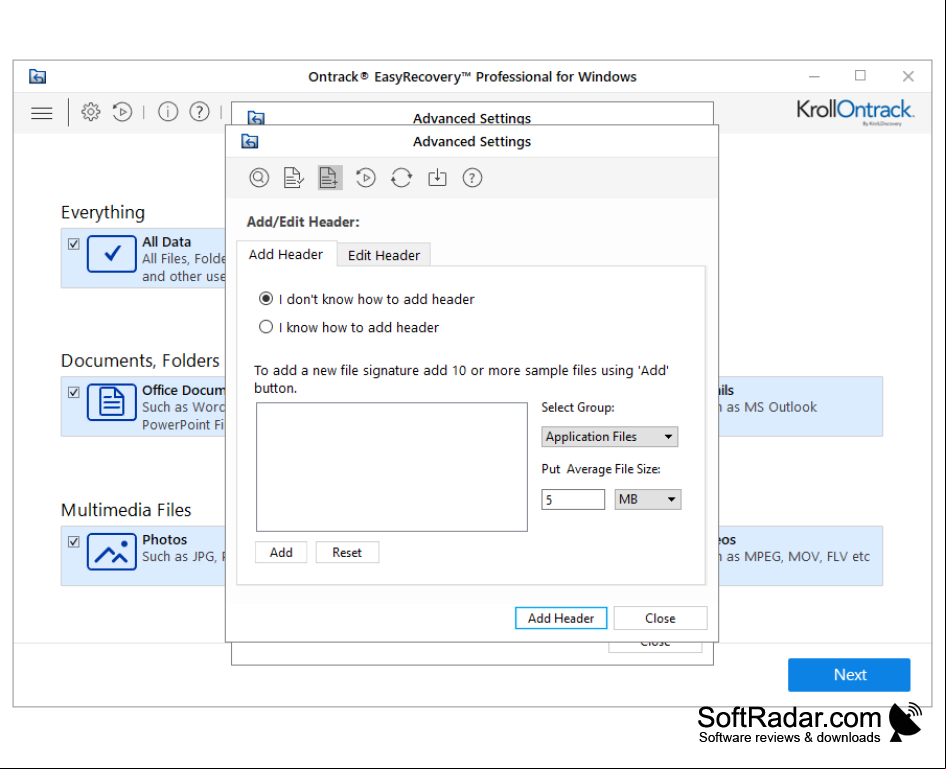Open settings gear in main toolbar
The height and width of the screenshot is (769, 946).
[x=90, y=112]
